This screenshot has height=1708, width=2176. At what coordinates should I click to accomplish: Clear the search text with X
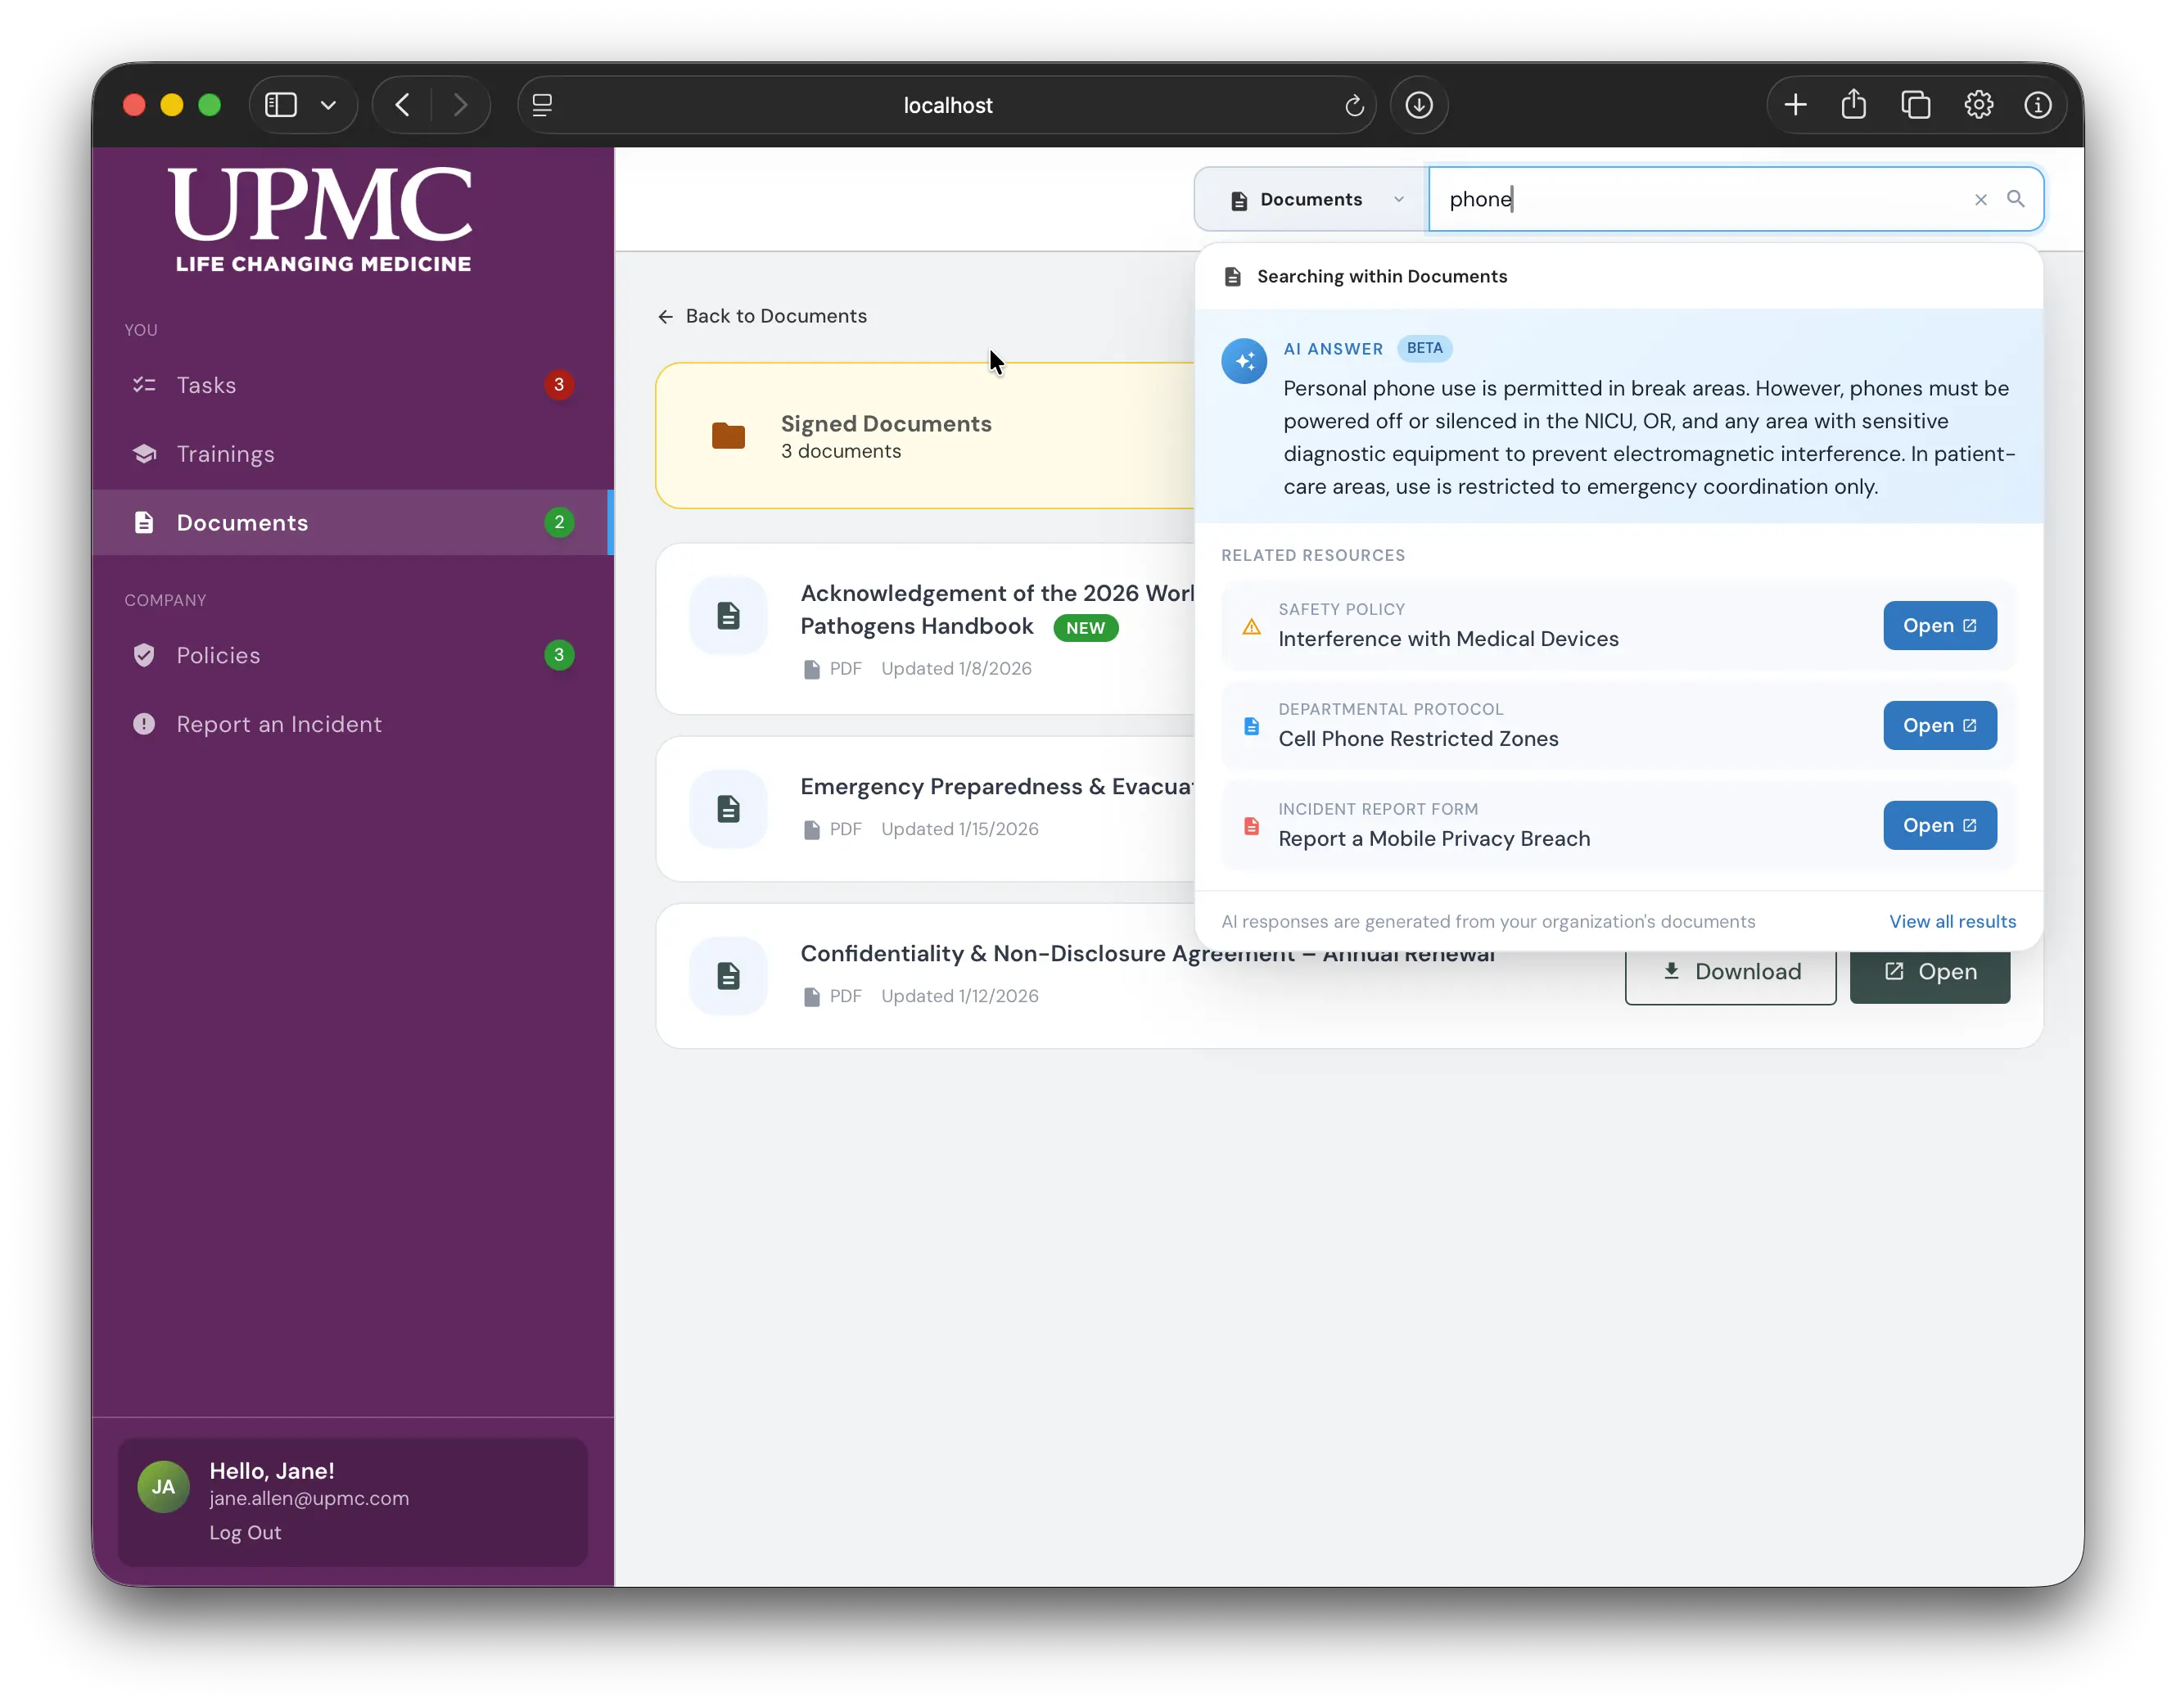coord(1980,200)
